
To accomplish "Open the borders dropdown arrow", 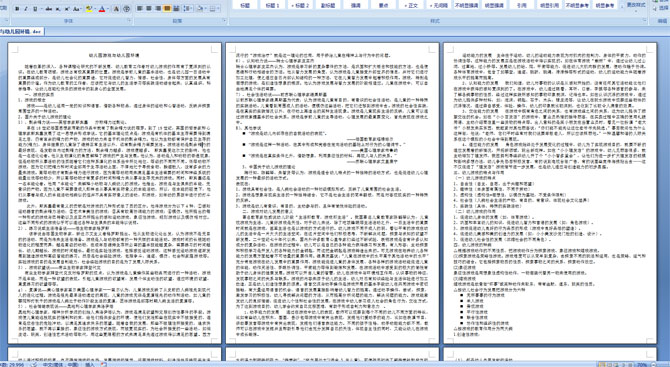I will (219, 9).
